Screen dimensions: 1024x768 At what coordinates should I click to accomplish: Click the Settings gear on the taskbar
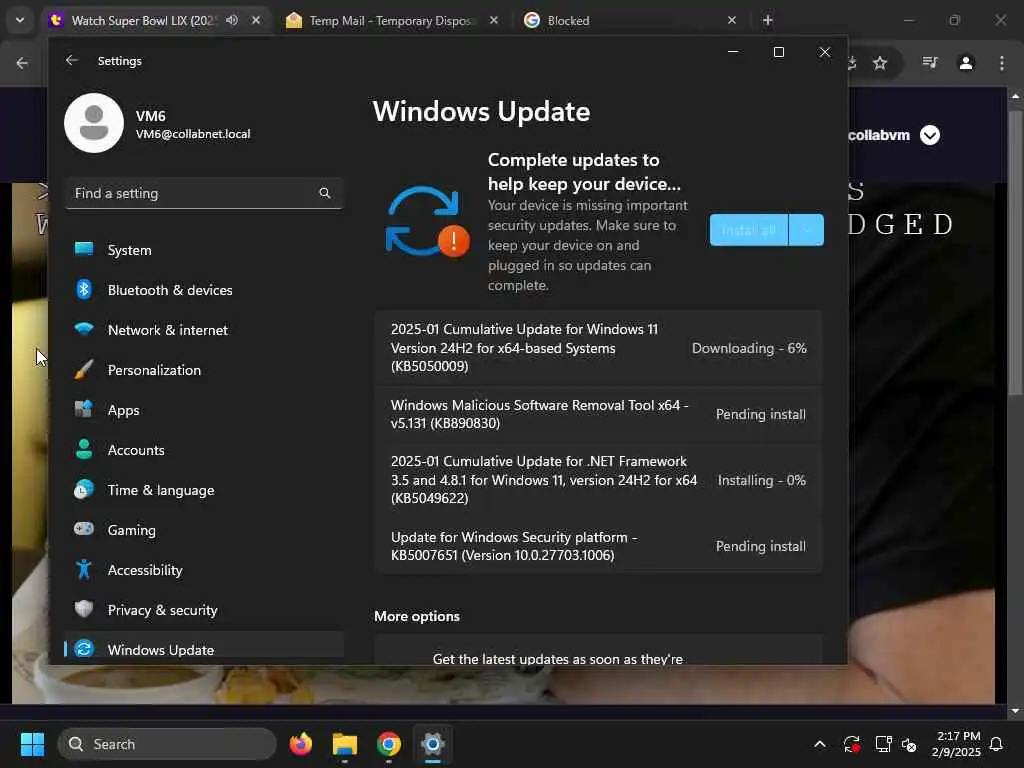(x=432, y=744)
